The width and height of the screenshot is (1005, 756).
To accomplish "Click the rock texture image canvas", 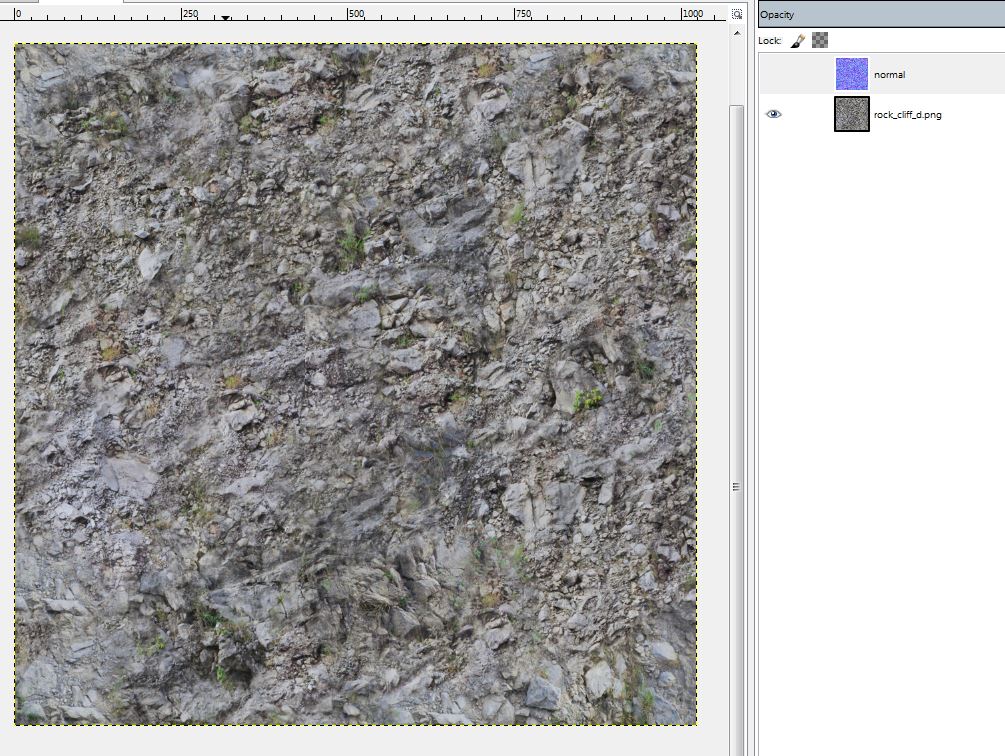I will point(356,384).
